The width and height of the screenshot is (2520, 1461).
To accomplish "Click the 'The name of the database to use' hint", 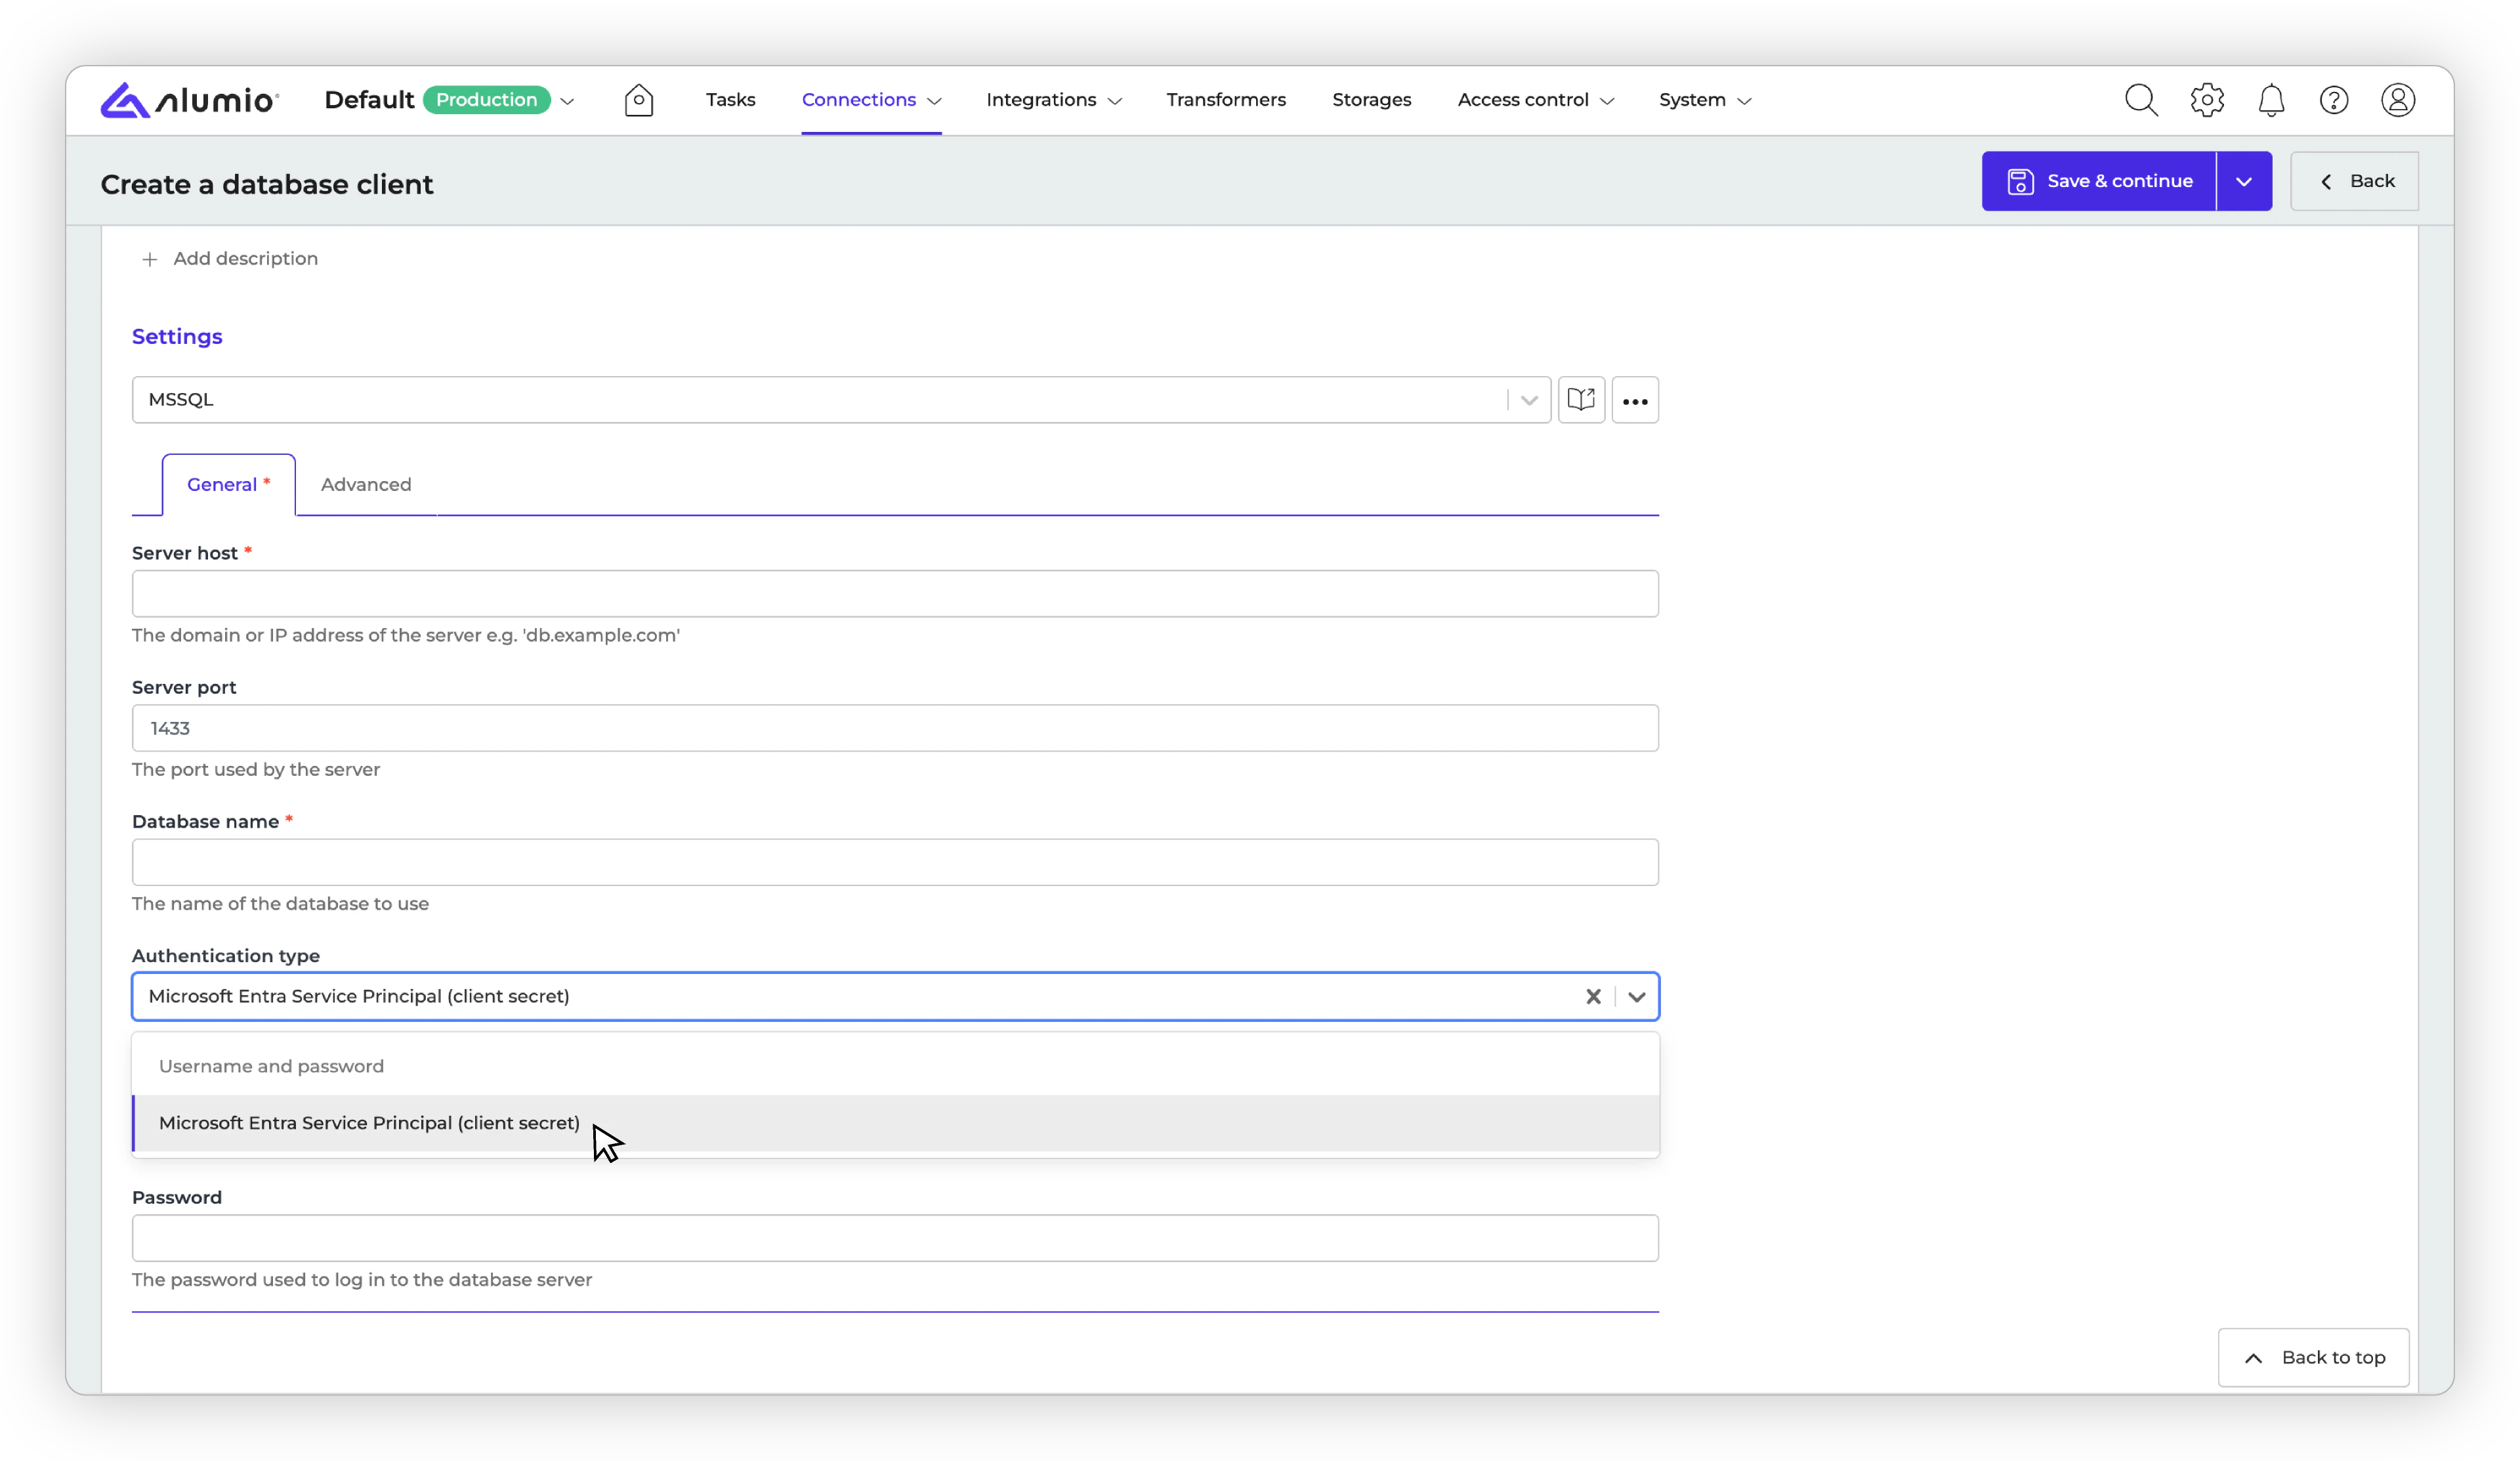I will point(280,903).
